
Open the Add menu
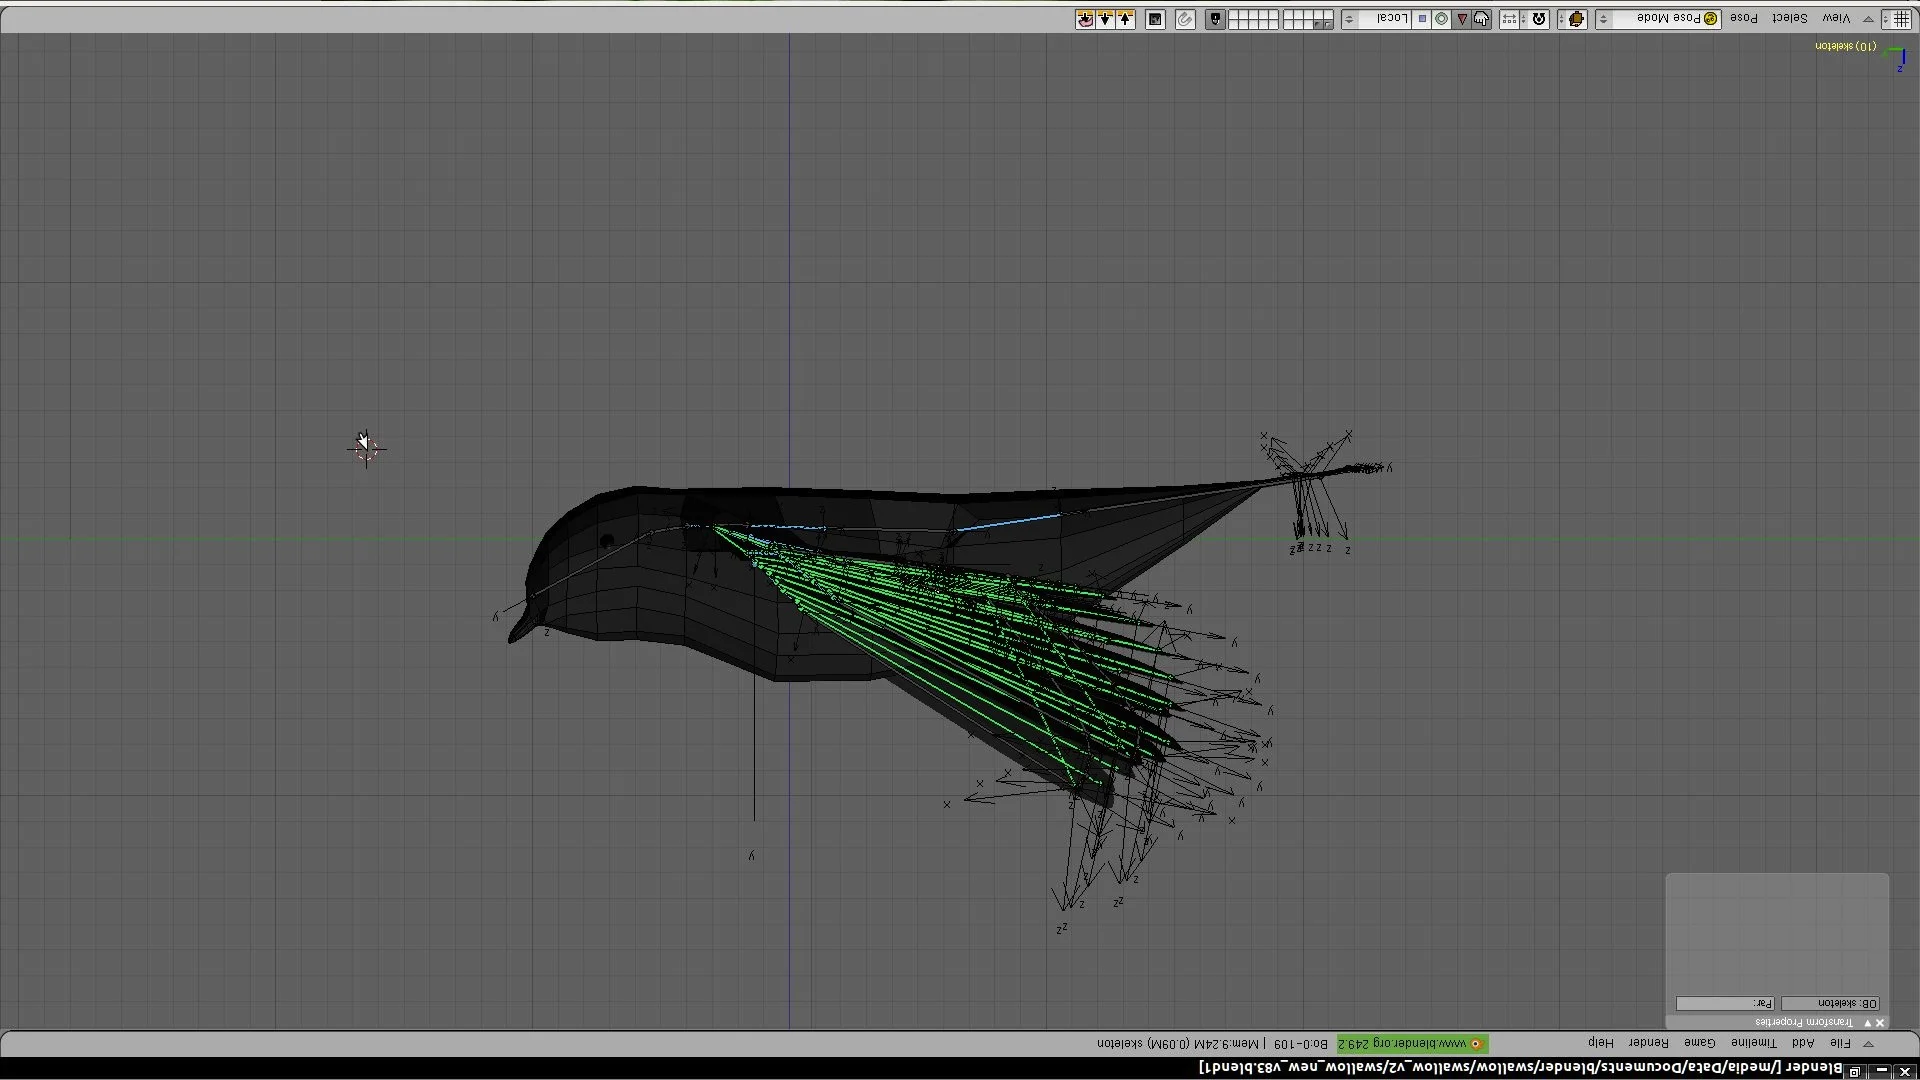(x=1802, y=1043)
